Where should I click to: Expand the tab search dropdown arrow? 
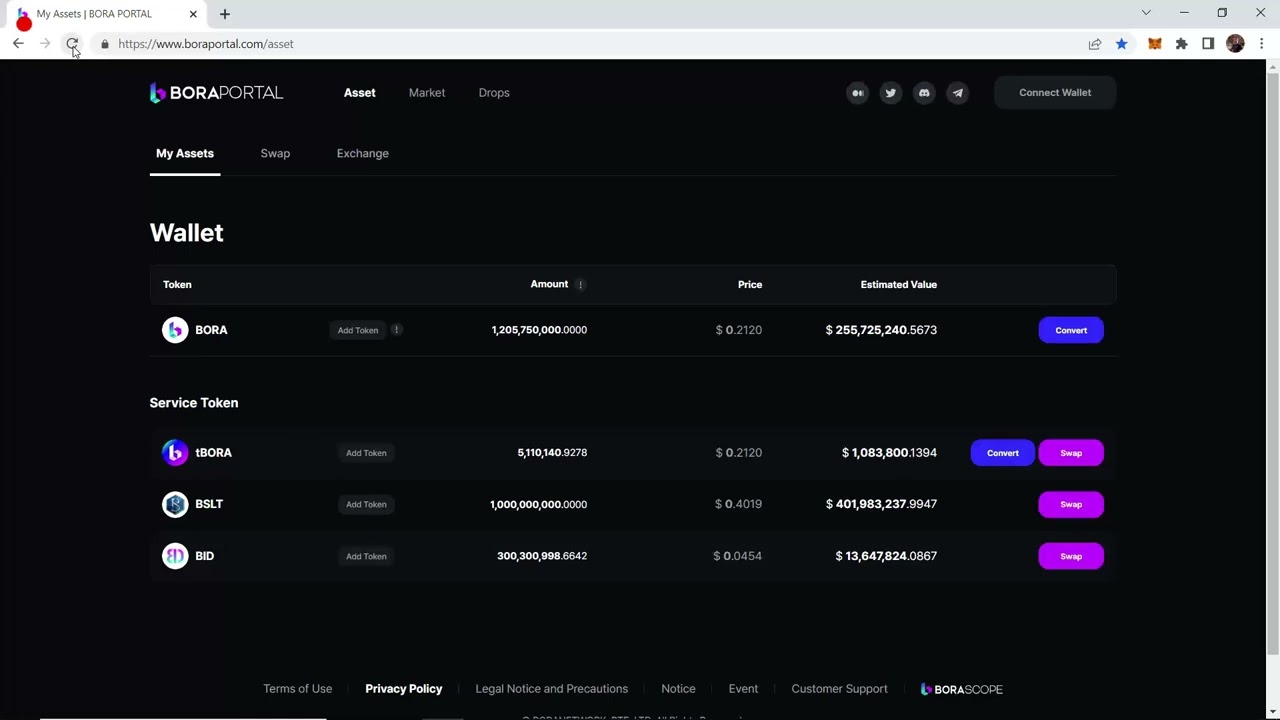click(x=1146, y=13)
